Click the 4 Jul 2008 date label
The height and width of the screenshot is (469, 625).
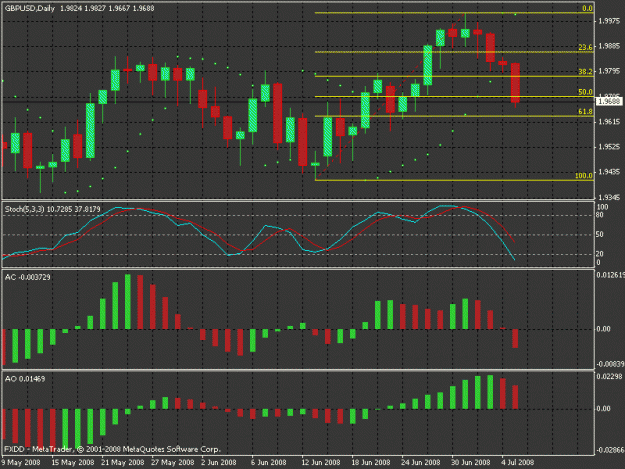pos(517,463)
